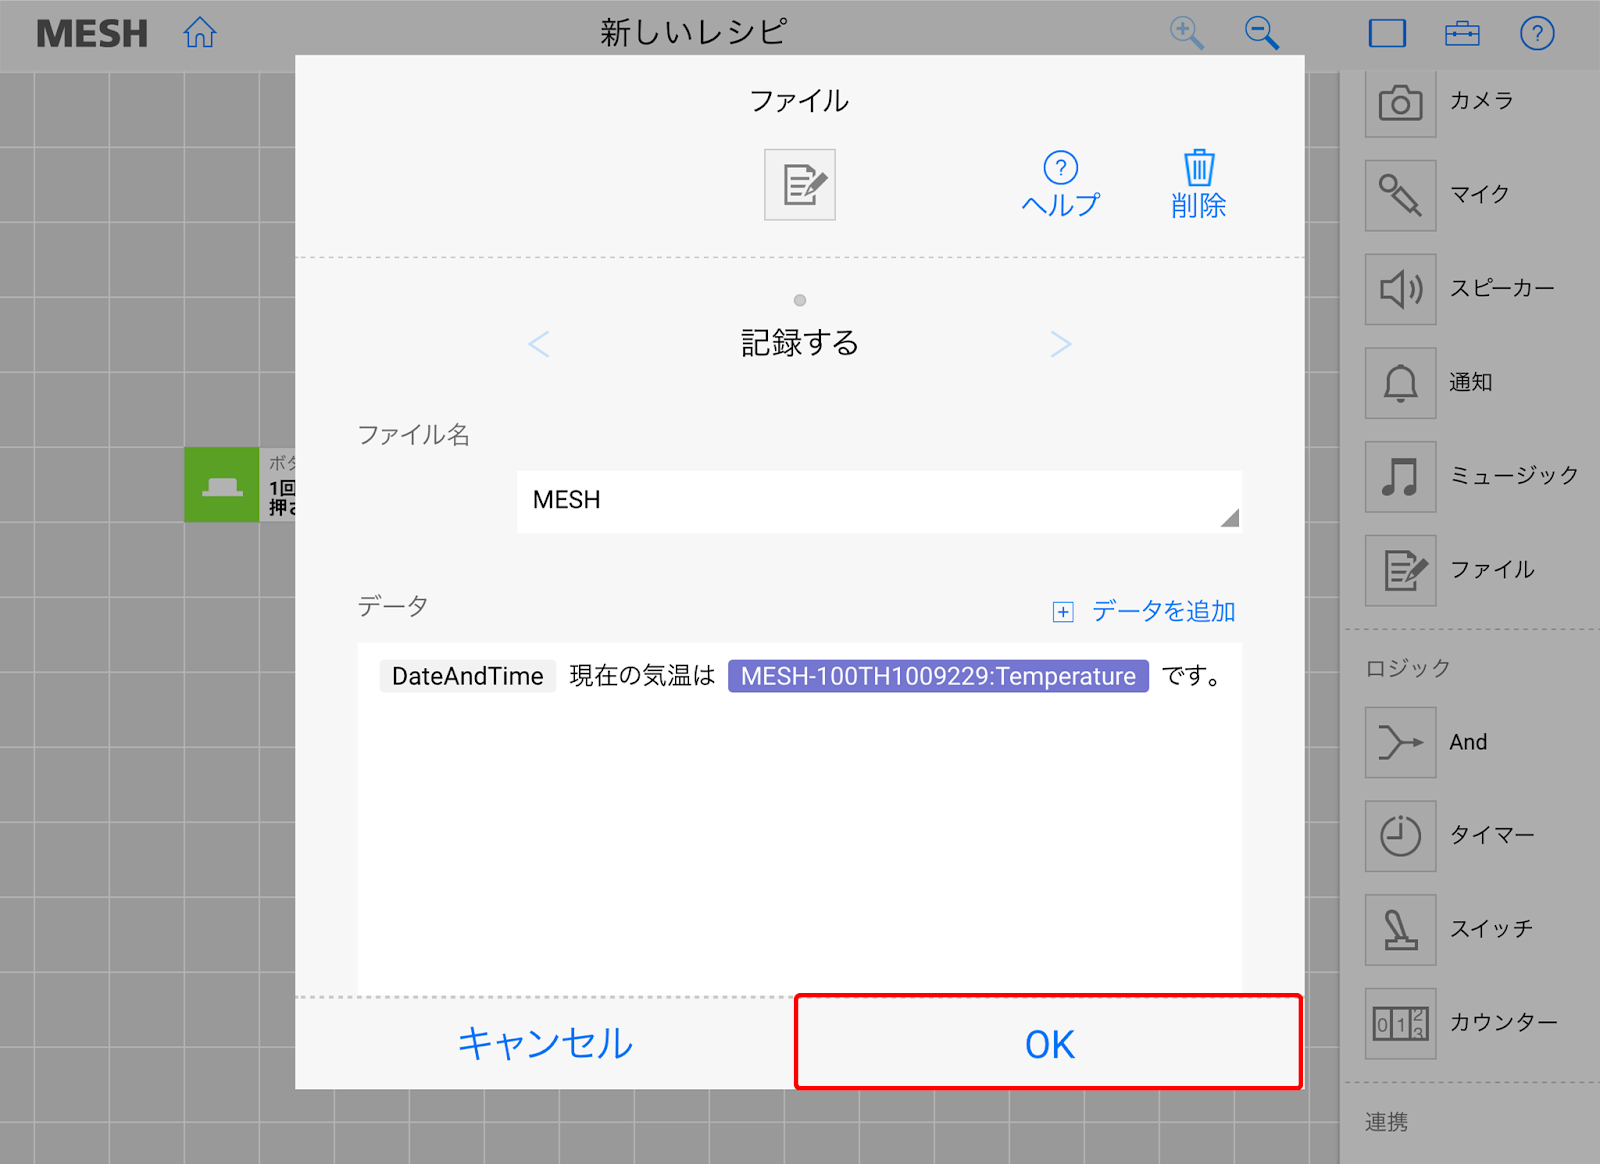Viewport: 1600px width, 1164px height.
Task: Open the toolbox briefcase icon
Action: point(1462,33)
